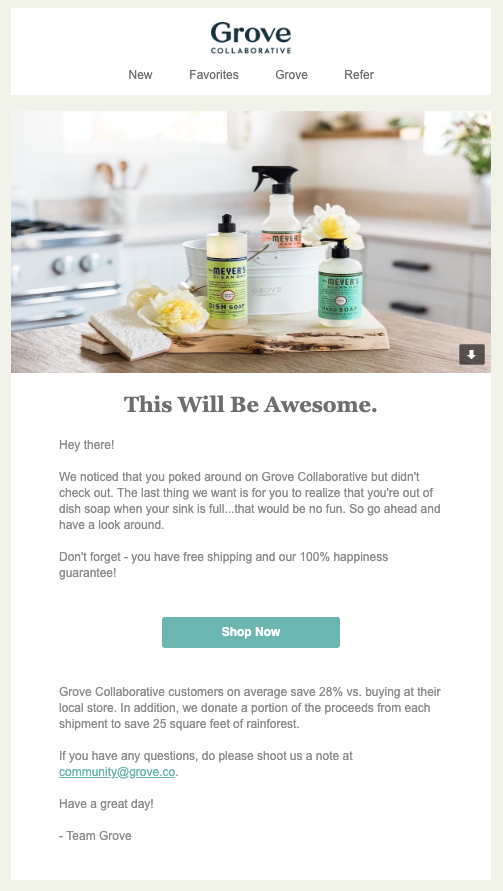Click the "This Will Be Awesome." headline
Screen dimensions: 503x891
click(251, 405)
